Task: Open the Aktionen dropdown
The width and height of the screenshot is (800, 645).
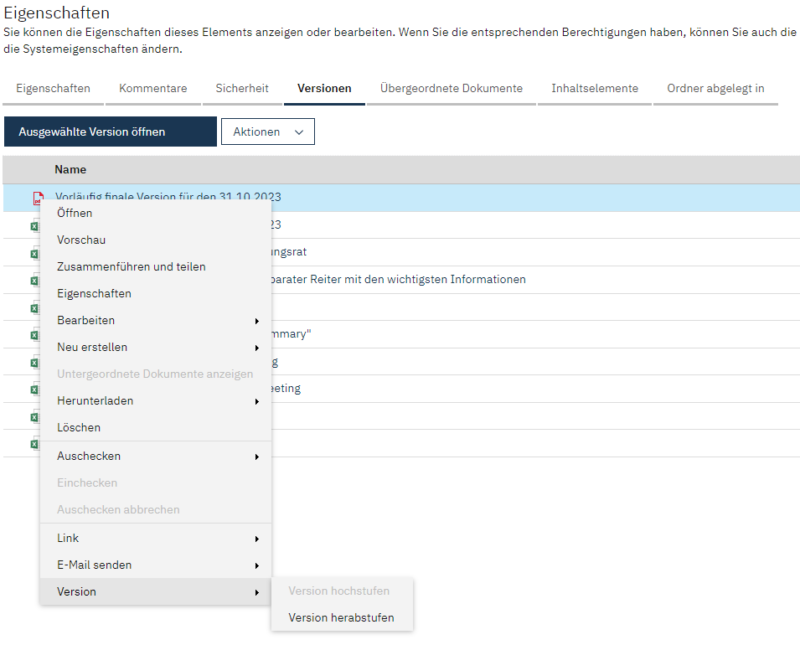Action: (267, 132)
